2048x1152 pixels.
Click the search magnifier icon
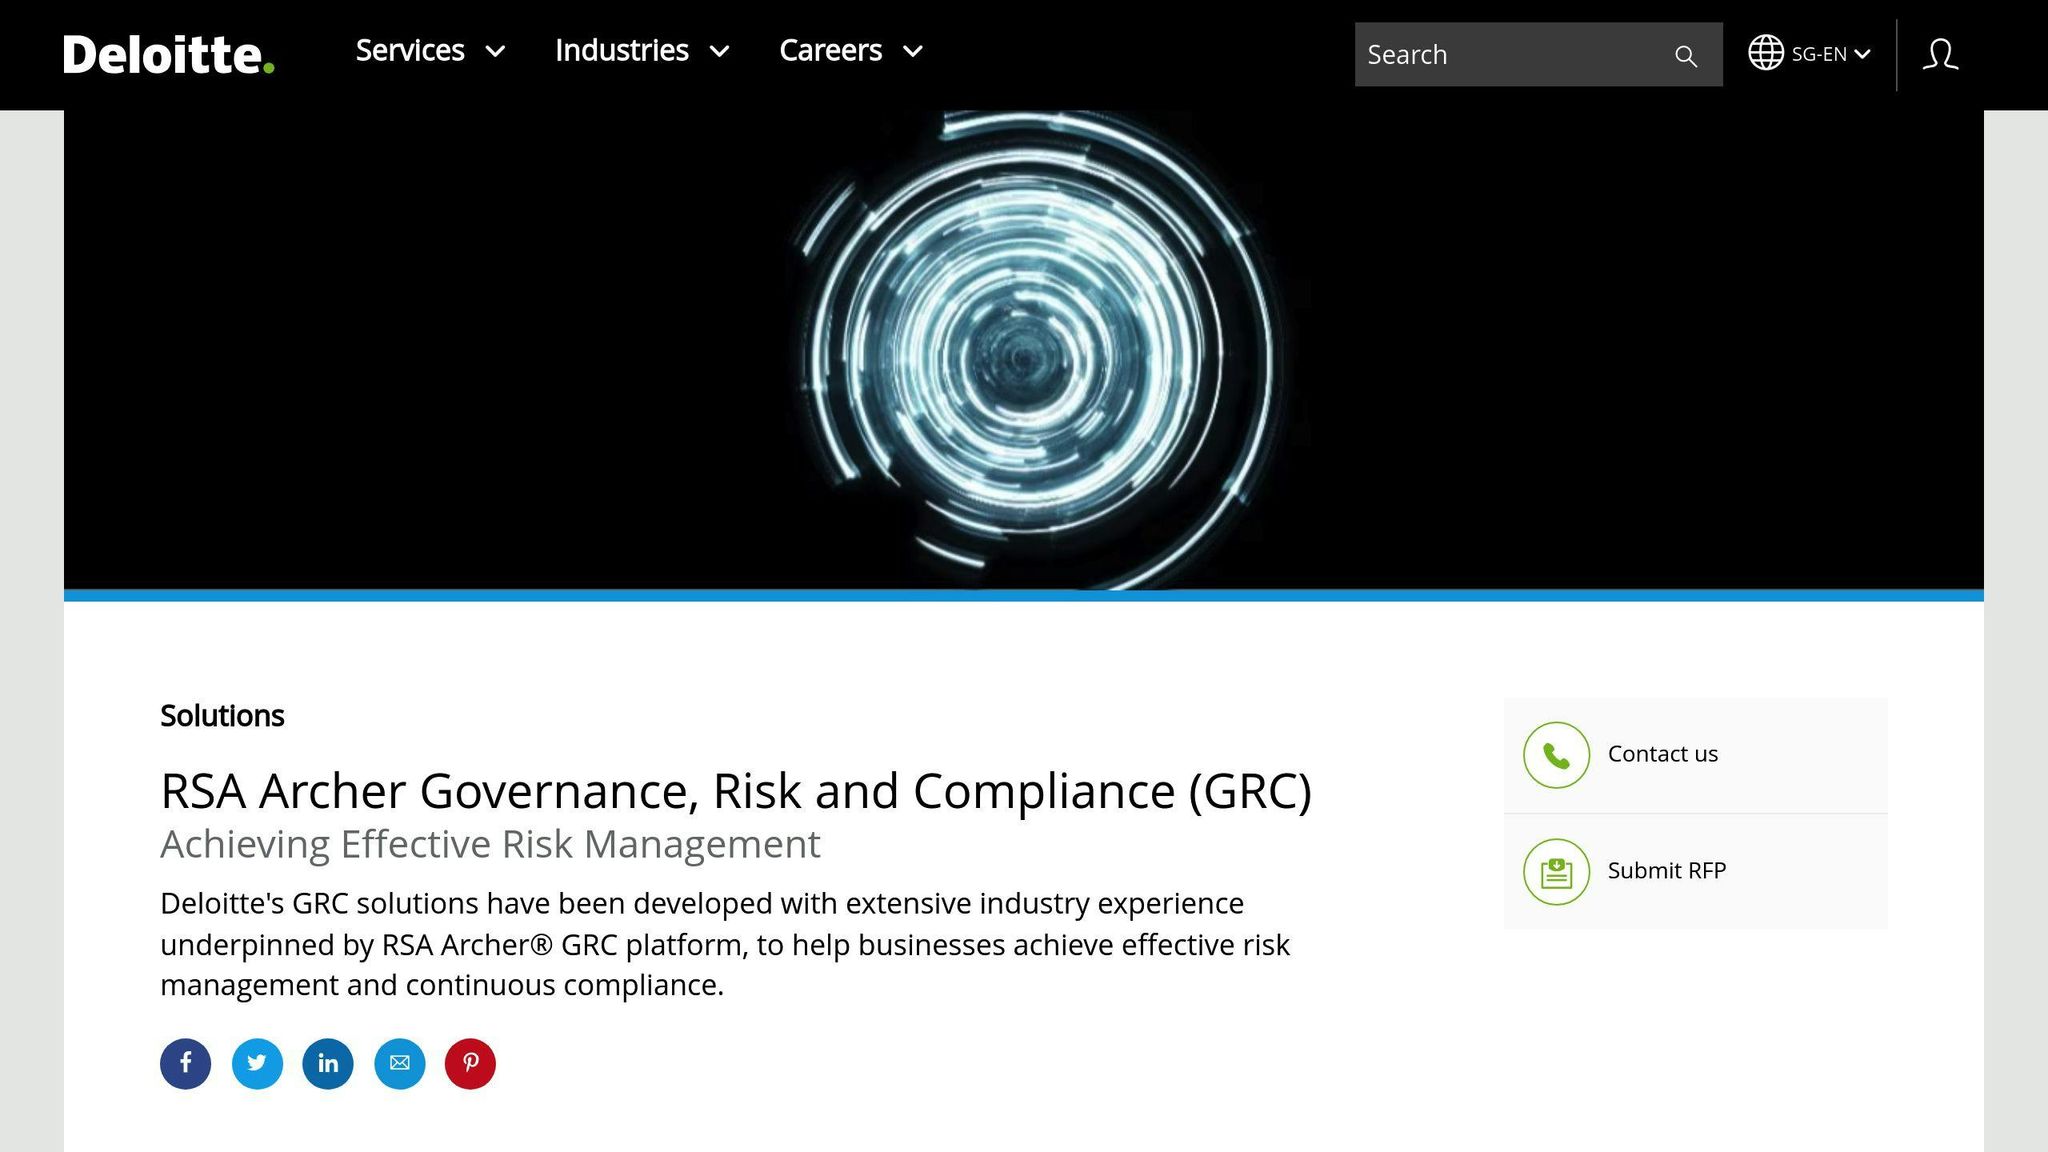pyautogui.click(x=1686, y=56)
